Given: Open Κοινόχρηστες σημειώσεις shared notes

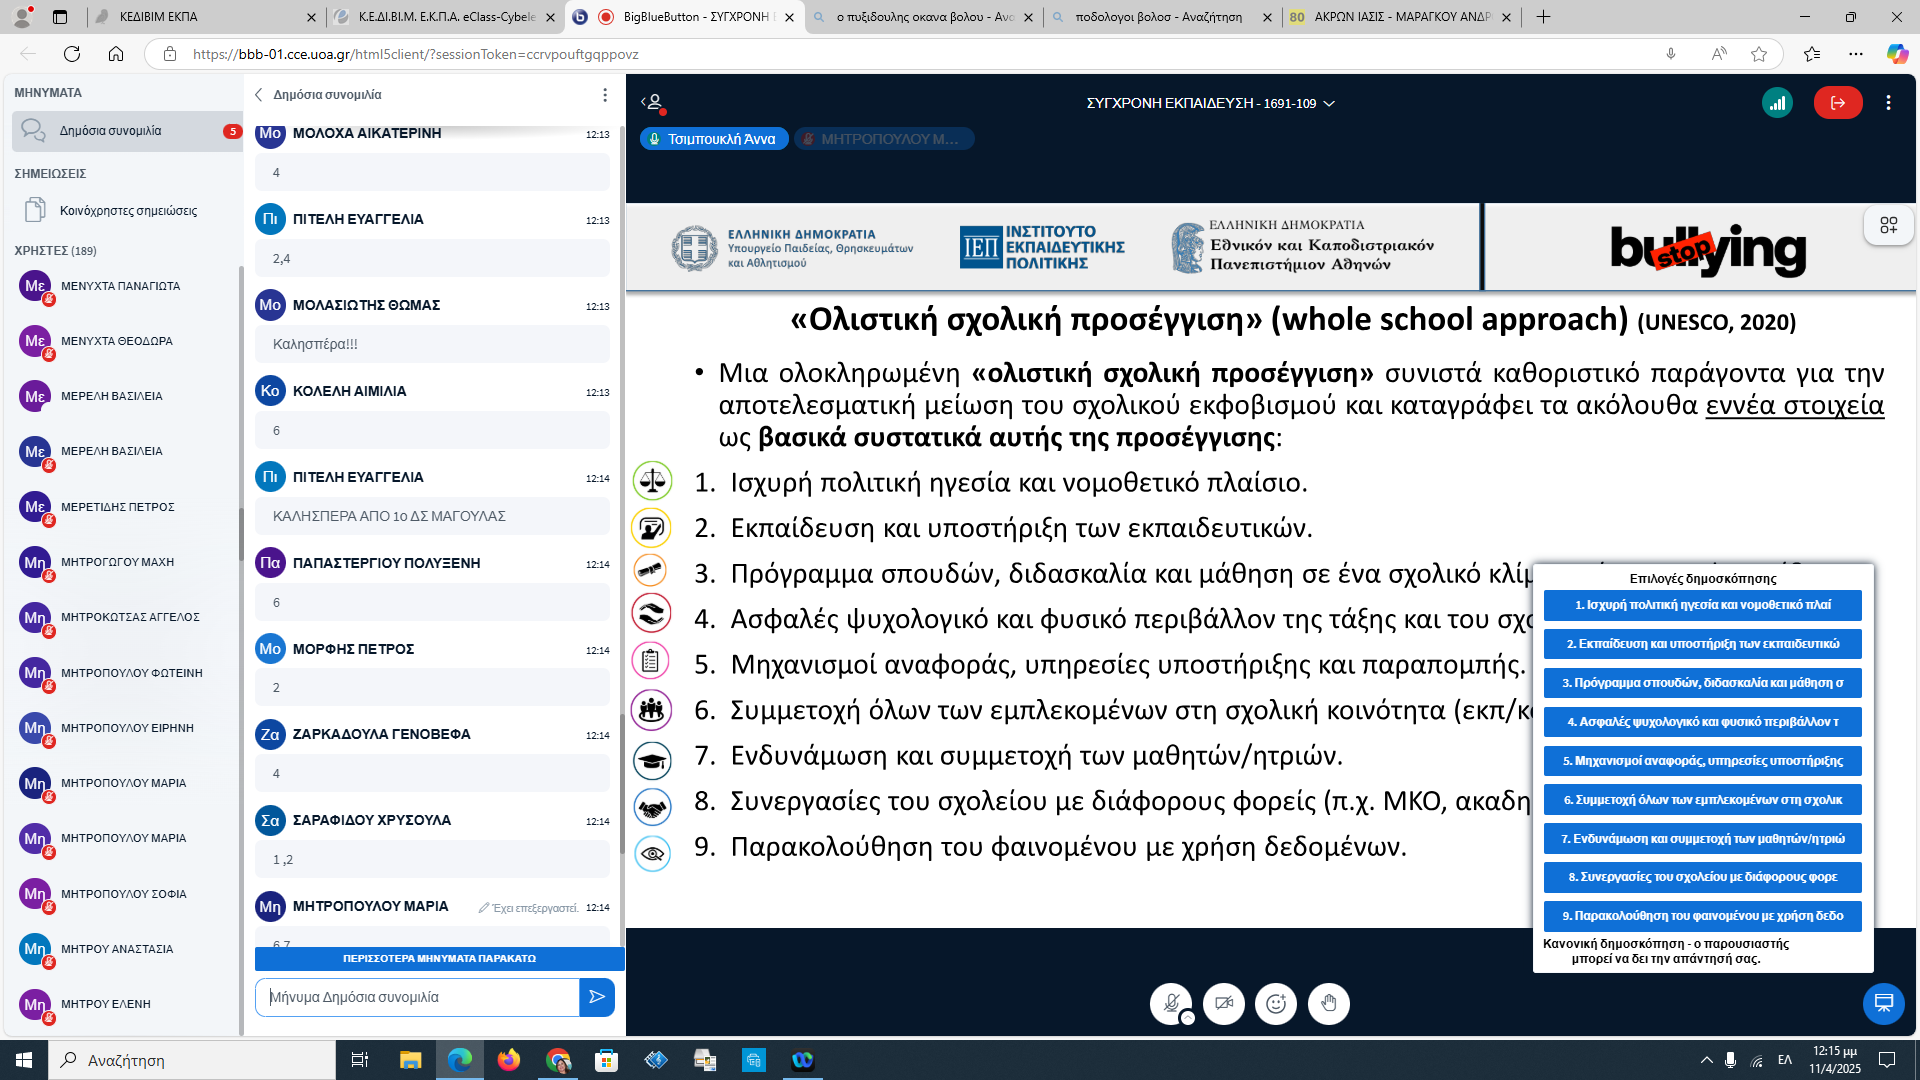Looking at the screenshot, I should (x=127, y=210).
